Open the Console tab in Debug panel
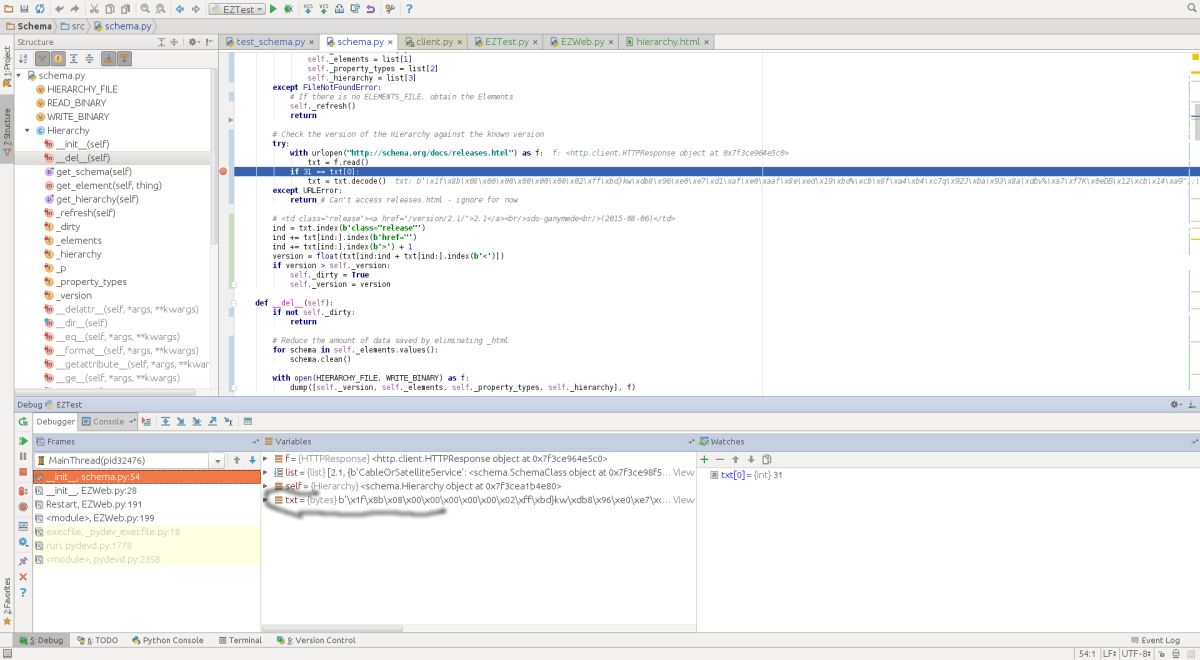This screenshot has height=660, width=1200. click(x=109, y=421)
